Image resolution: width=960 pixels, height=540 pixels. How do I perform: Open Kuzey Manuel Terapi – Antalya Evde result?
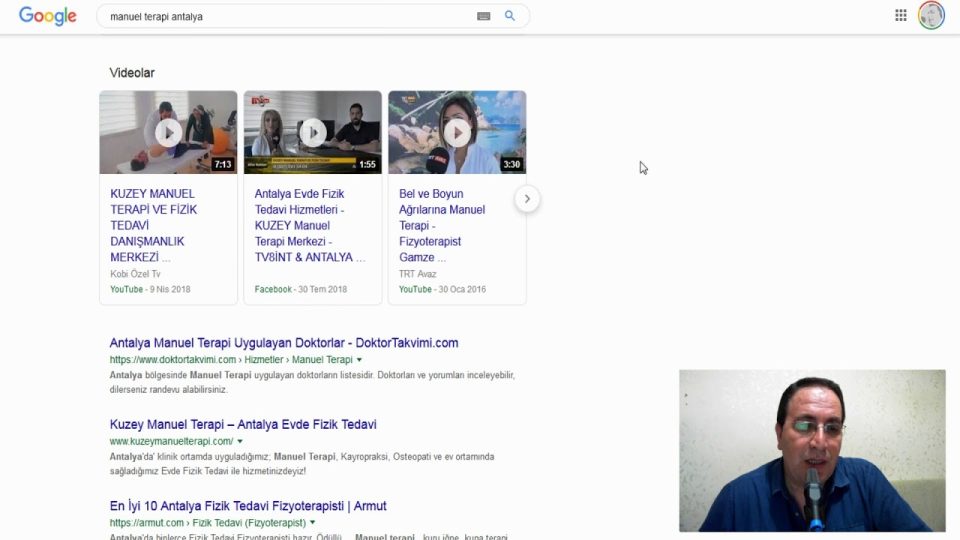pyautogui.click(x=243, y=424)
